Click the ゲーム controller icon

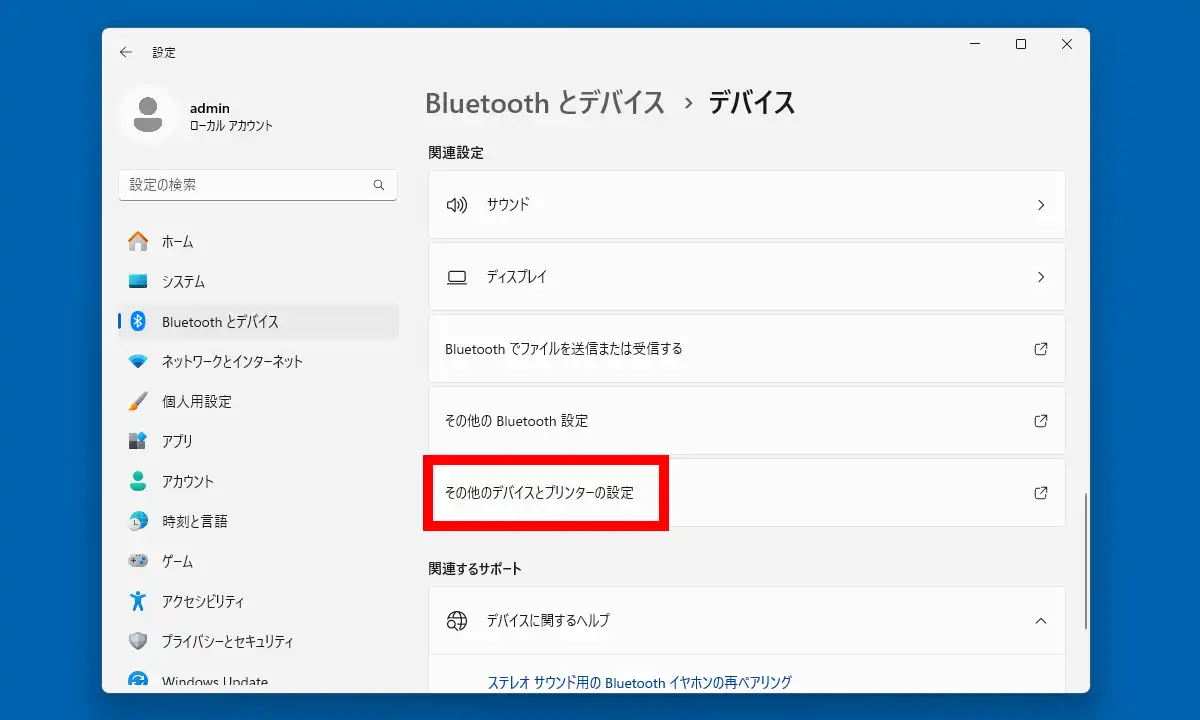[x=138, y=561]
